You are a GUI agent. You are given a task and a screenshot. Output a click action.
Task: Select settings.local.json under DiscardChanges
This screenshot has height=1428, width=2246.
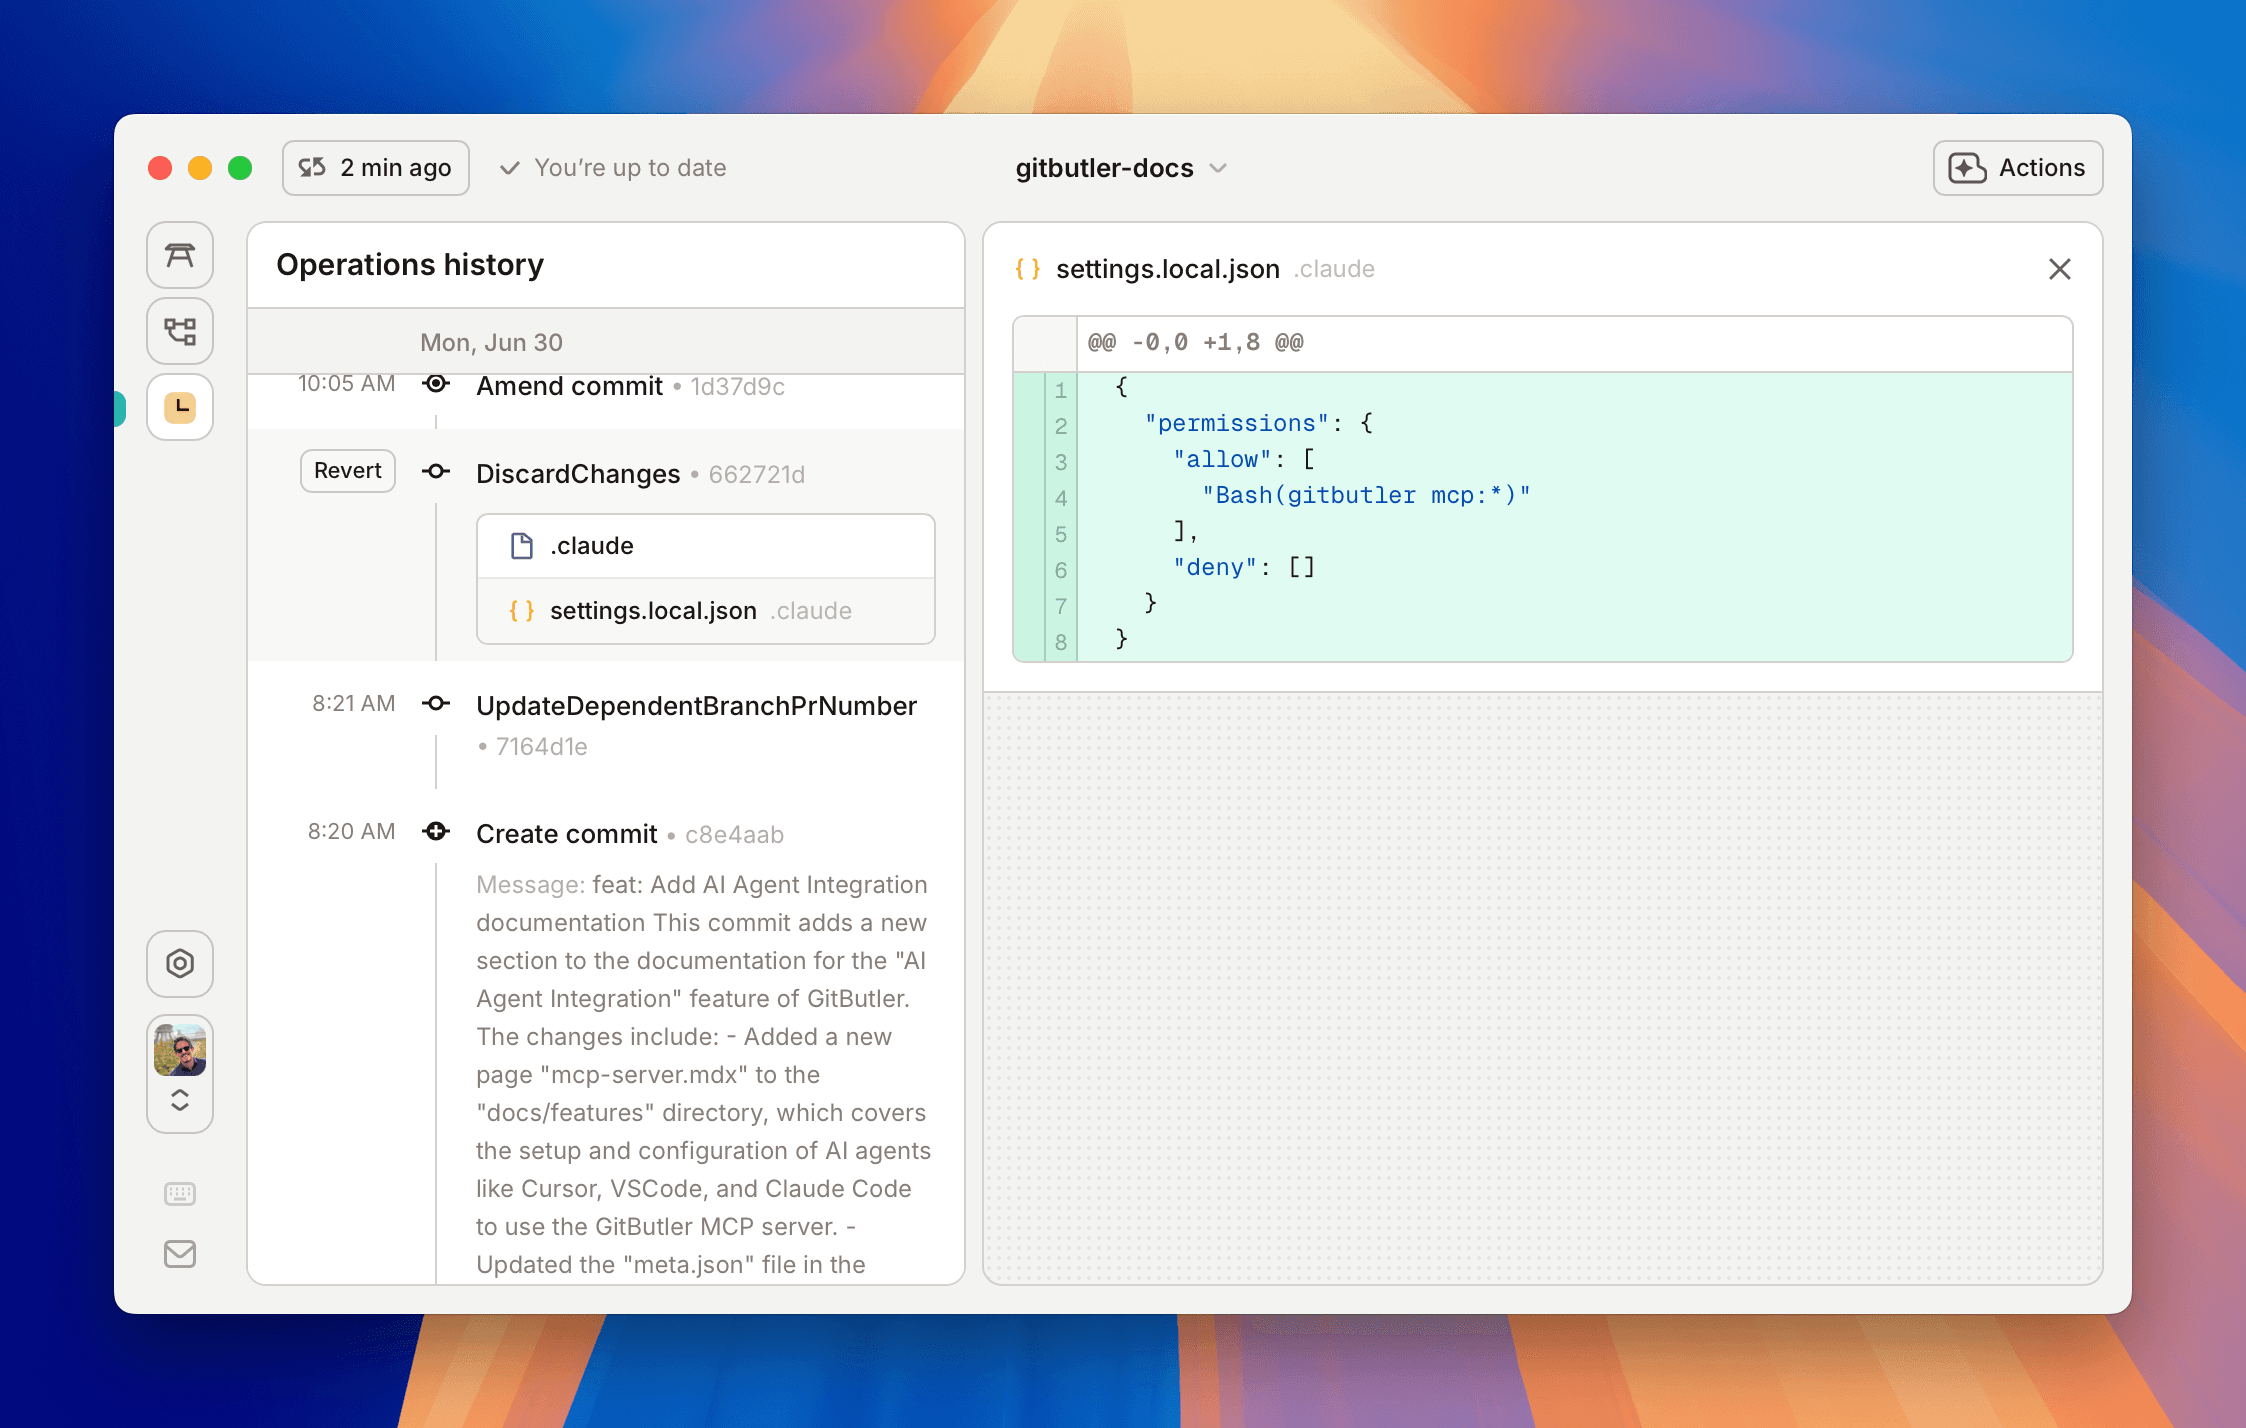click(x=705, y=611)
